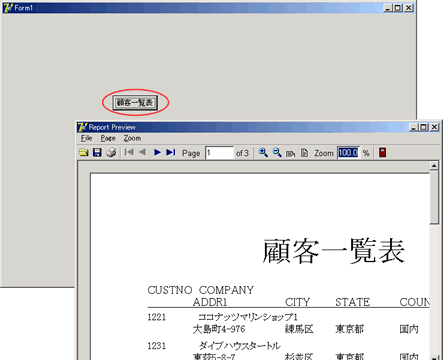Fit page width icon in toolbar
Viewport: 443px width, 360px height.
291,153
